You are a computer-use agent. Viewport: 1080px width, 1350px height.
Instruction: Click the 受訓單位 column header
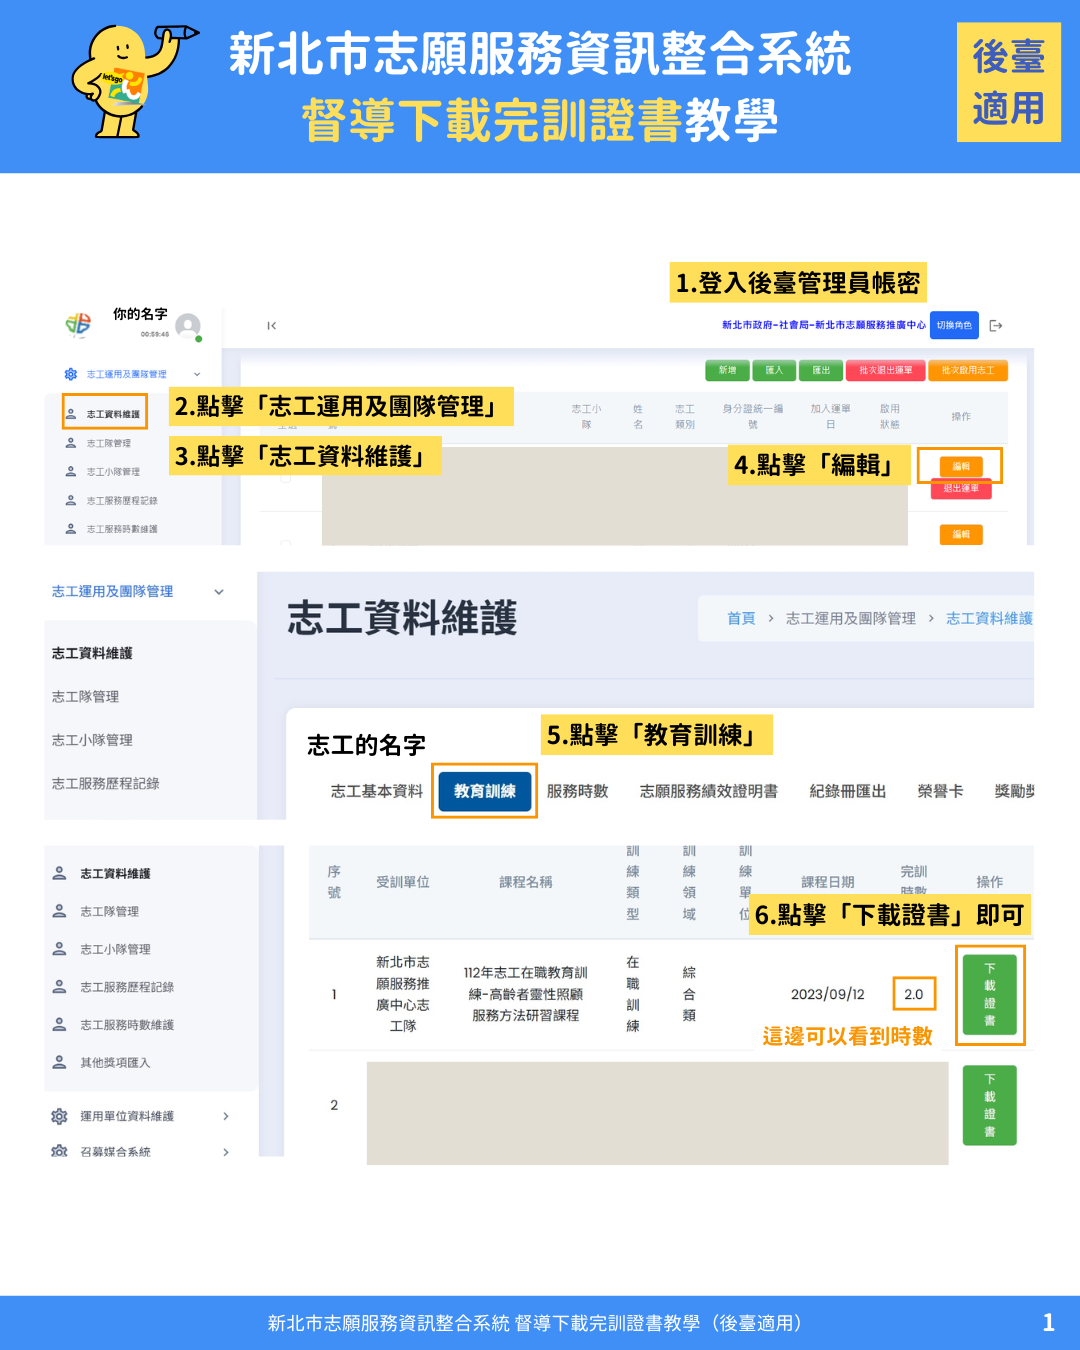tap(403, 882)
